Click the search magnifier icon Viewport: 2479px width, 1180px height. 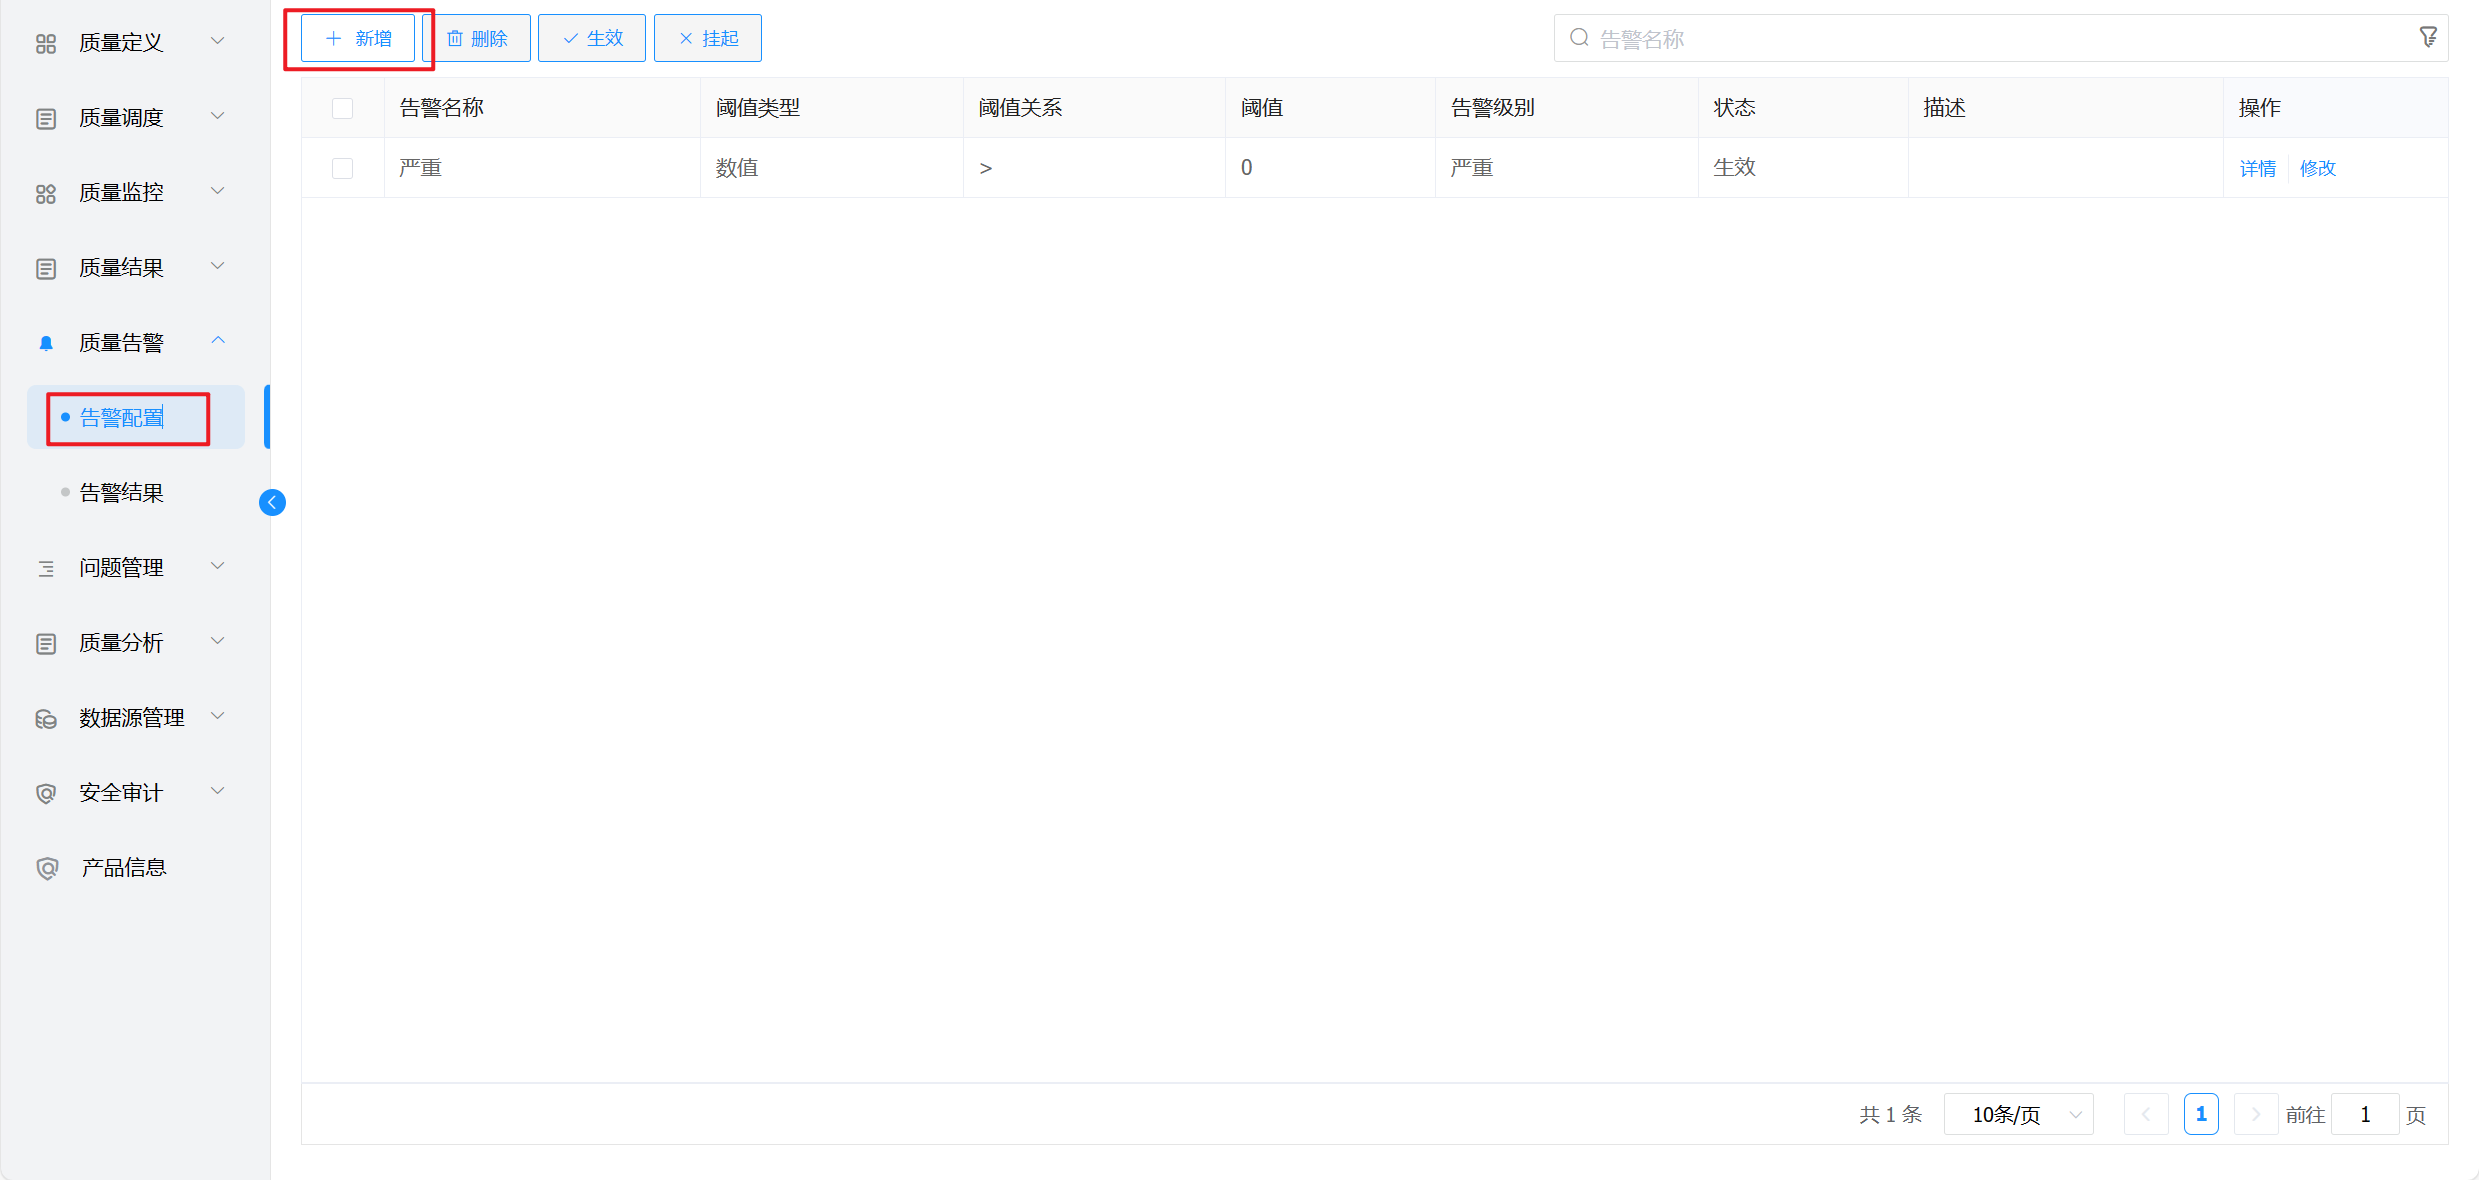tap(1579, 38)
